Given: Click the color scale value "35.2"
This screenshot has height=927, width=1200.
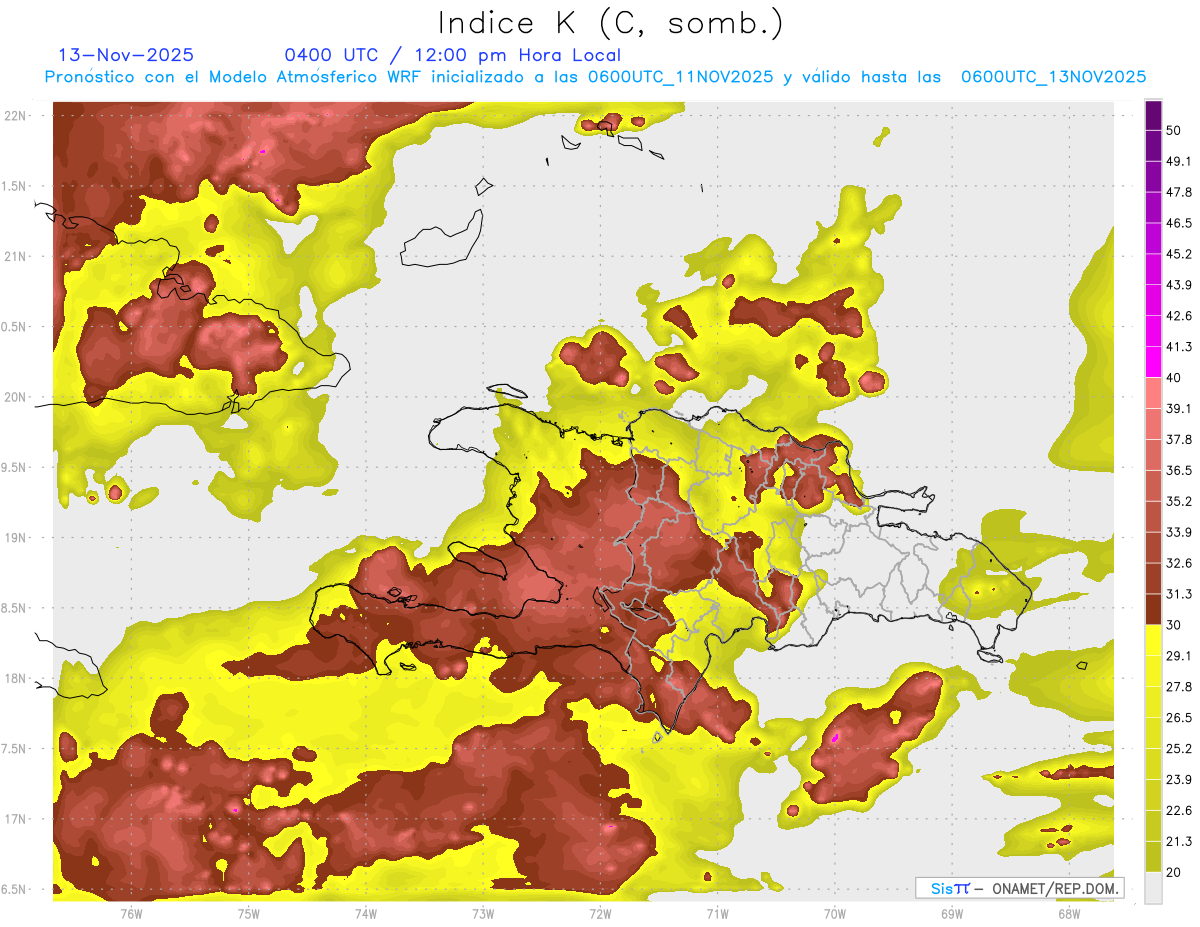Looking at the screenshot, I should tap(1180, 501).
